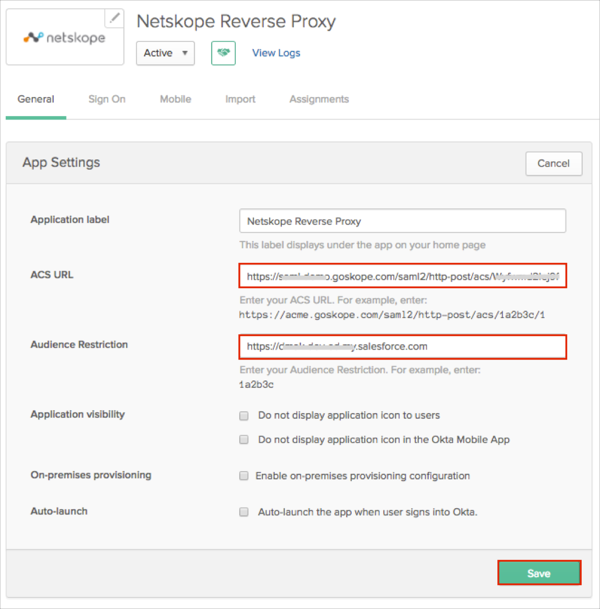
Task: Focus the ACS URL input field
Action: 403,276
